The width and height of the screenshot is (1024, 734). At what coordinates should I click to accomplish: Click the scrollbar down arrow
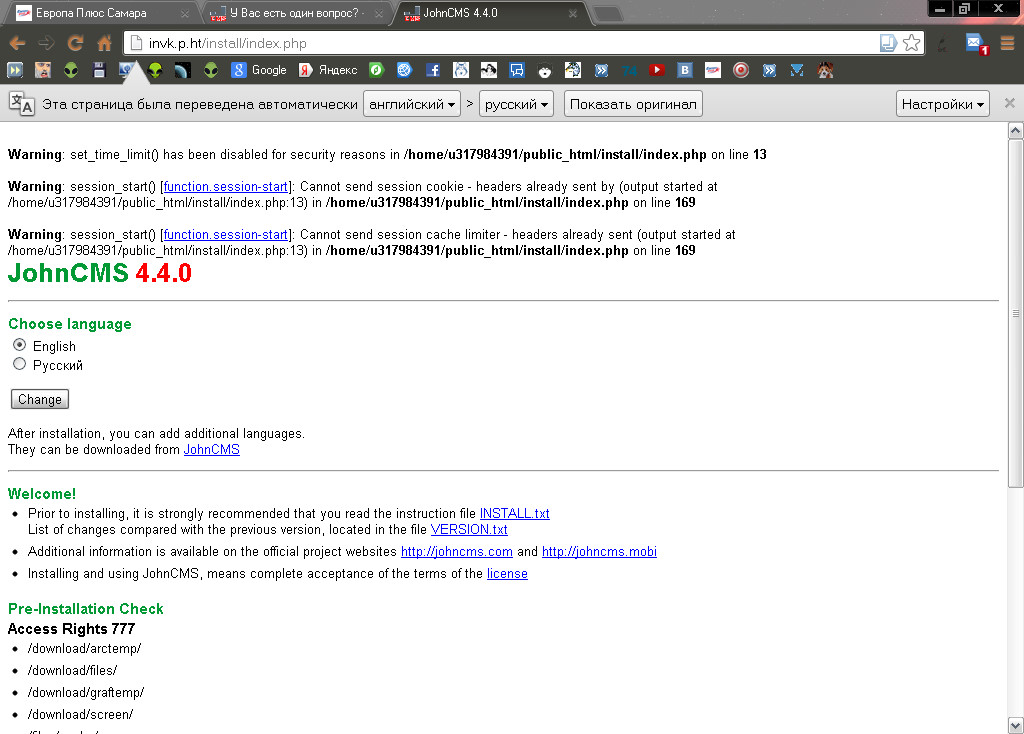click(x=1016, y=726)
